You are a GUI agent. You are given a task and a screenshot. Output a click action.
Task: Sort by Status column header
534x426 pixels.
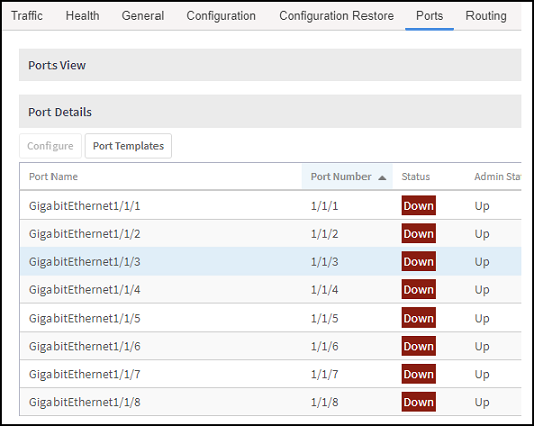pos(415,176)
